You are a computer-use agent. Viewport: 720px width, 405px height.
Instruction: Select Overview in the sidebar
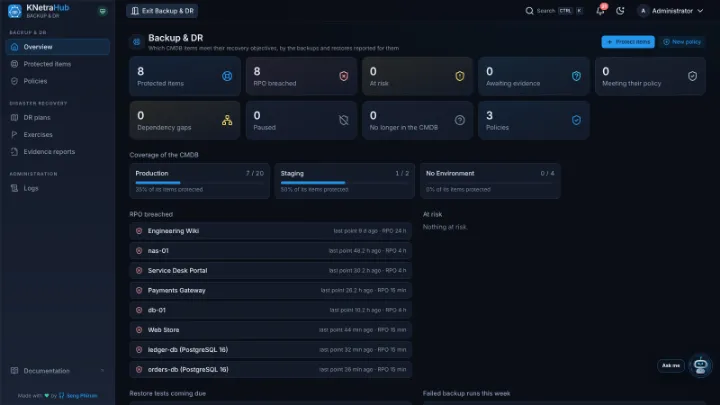[58, 47]
